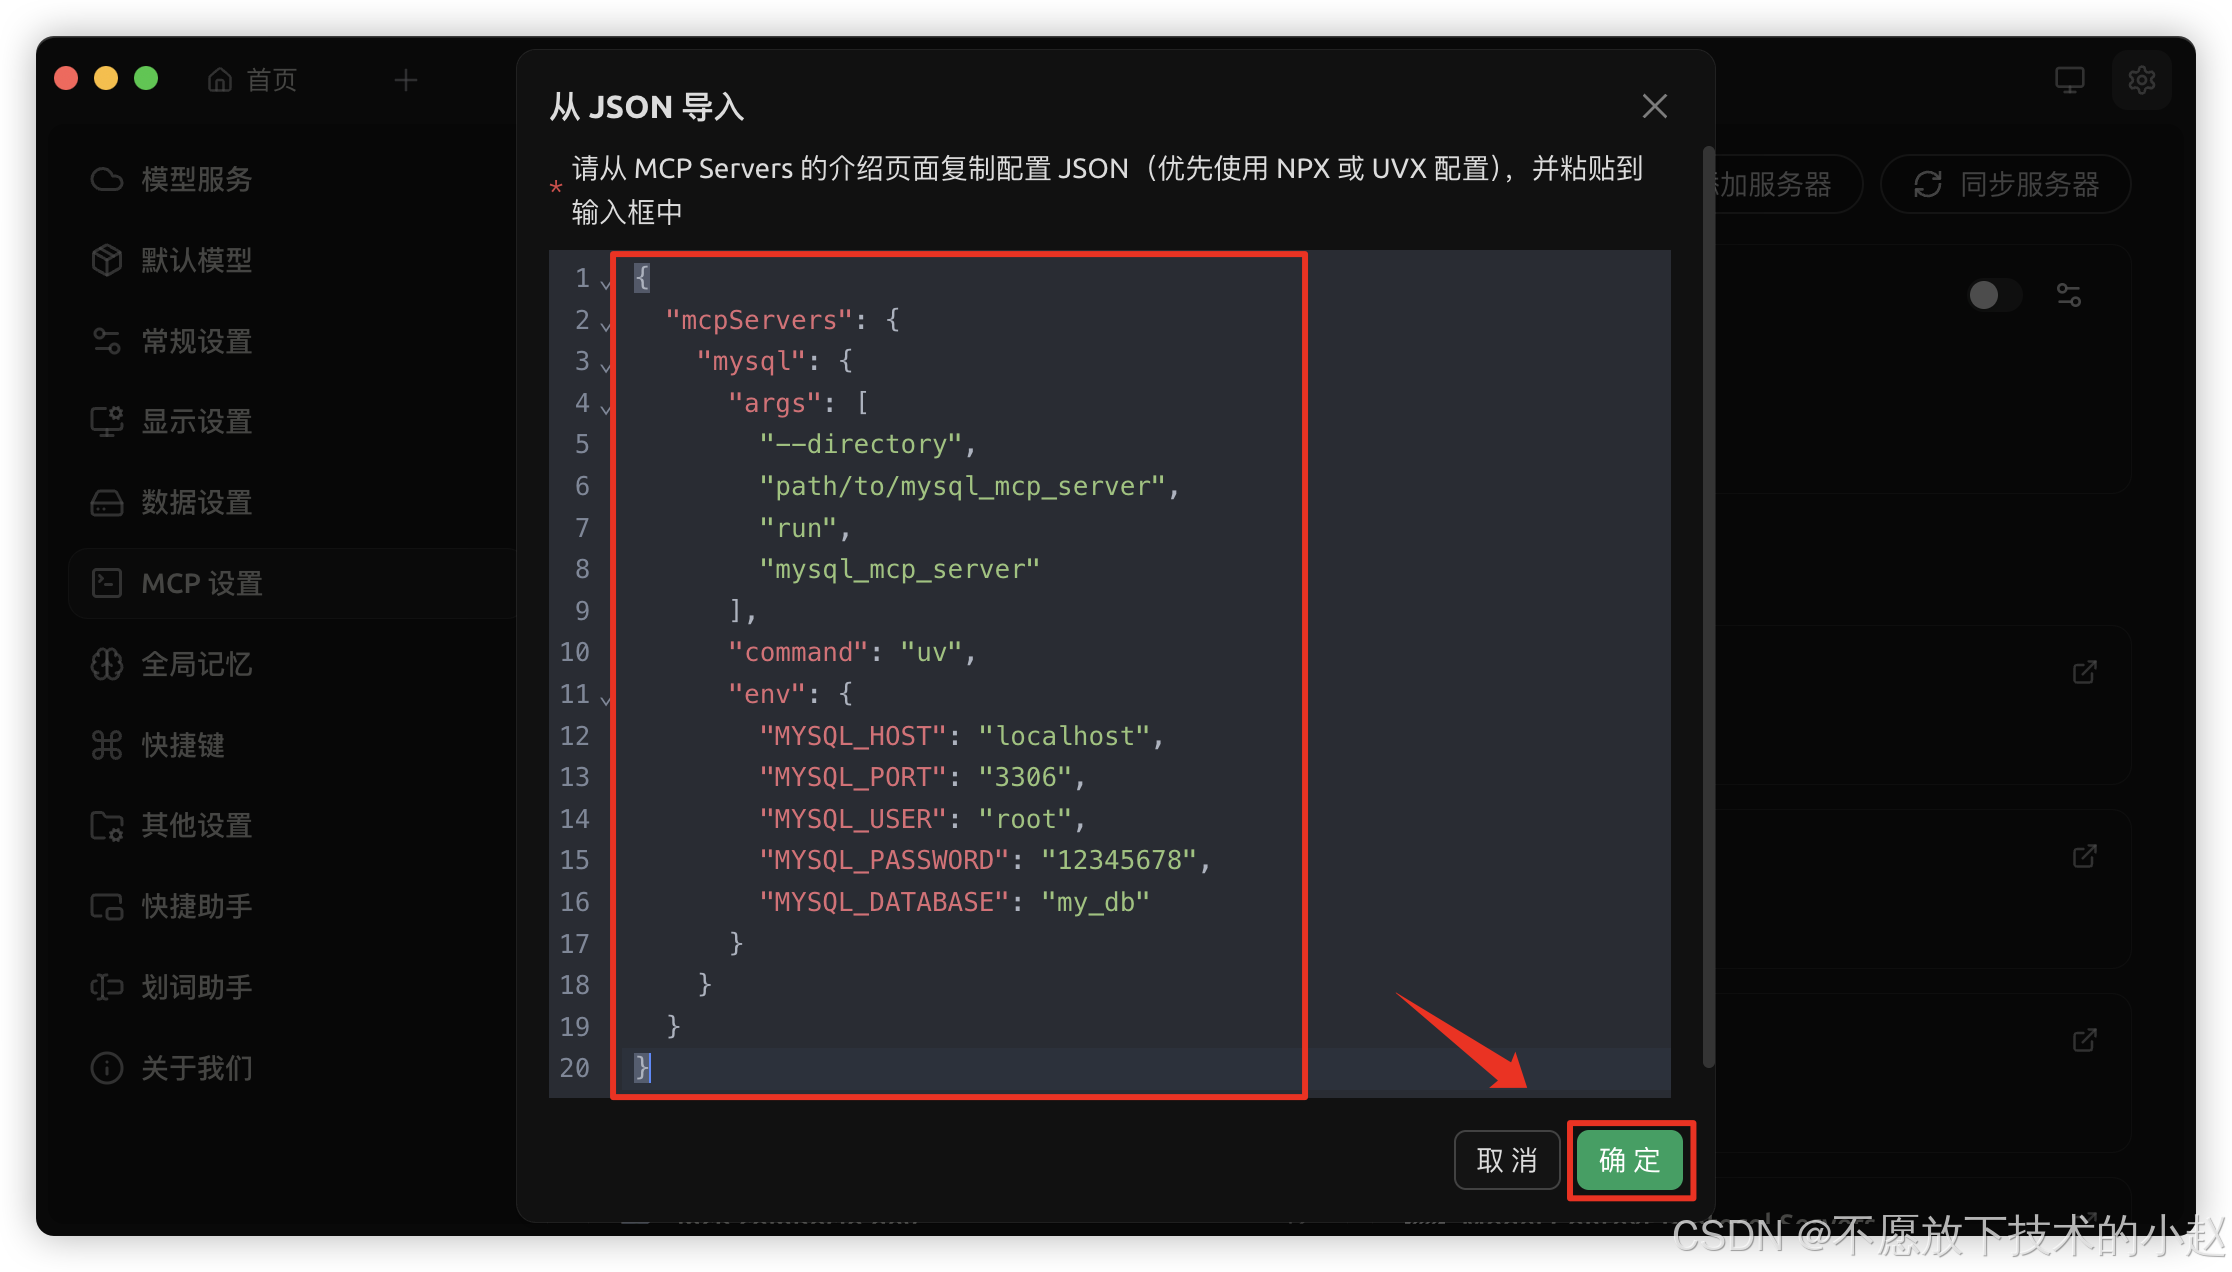Viewport: 2232px width, 1272px height.
Task: Click the 数据设置 drive icon
Action: [107, 502]
